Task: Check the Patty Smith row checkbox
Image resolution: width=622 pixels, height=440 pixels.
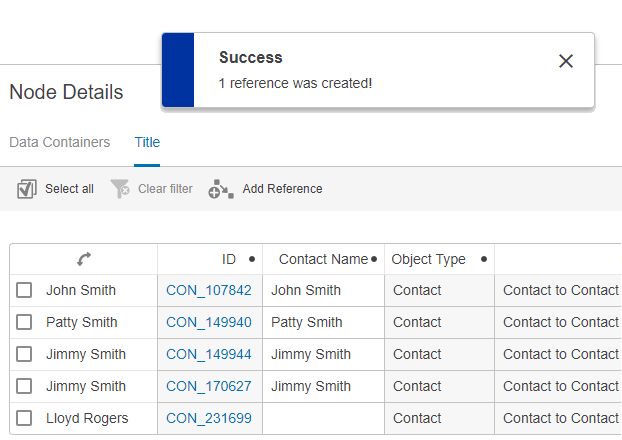Action: (x=24, y=323)
